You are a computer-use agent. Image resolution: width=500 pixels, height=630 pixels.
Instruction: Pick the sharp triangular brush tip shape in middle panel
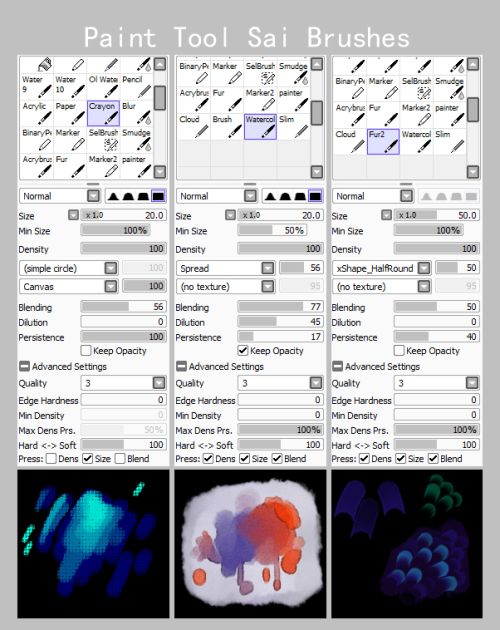[270, 196]
